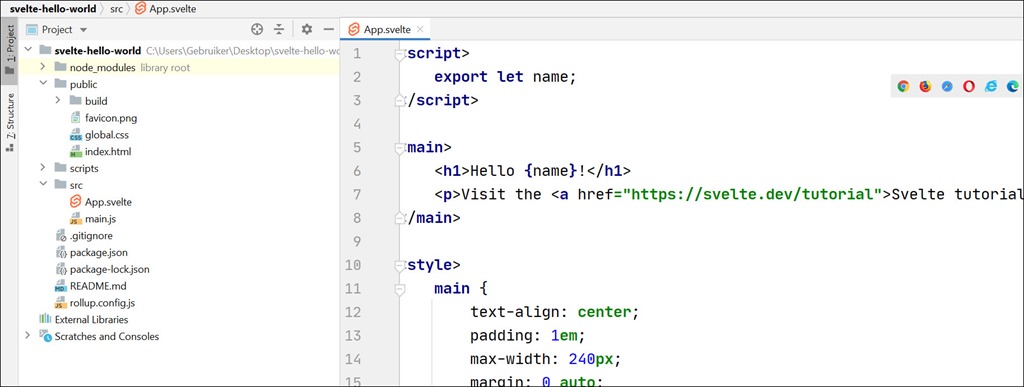The image size is (1024, 387).
Task: Click the h1 'Hello {name}!' code line
Action: pos(532,171)
